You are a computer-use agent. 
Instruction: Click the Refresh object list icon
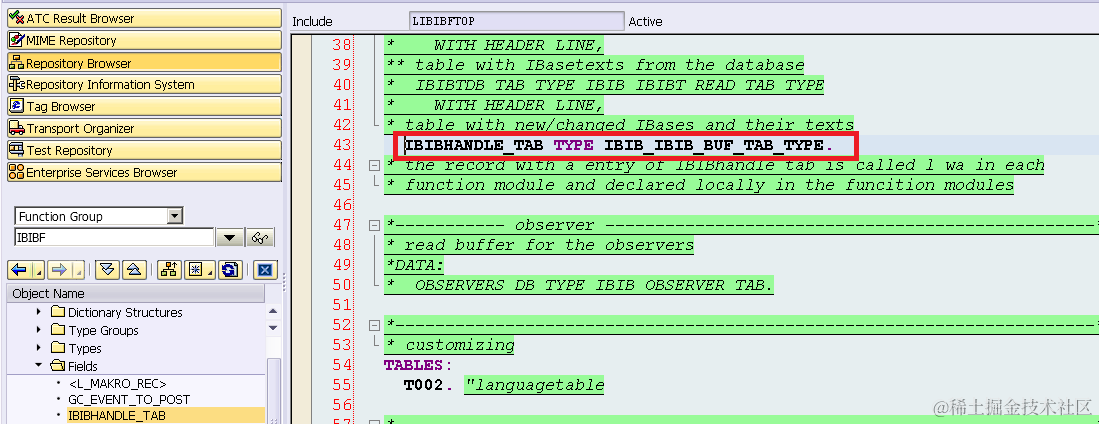[229, 270]
